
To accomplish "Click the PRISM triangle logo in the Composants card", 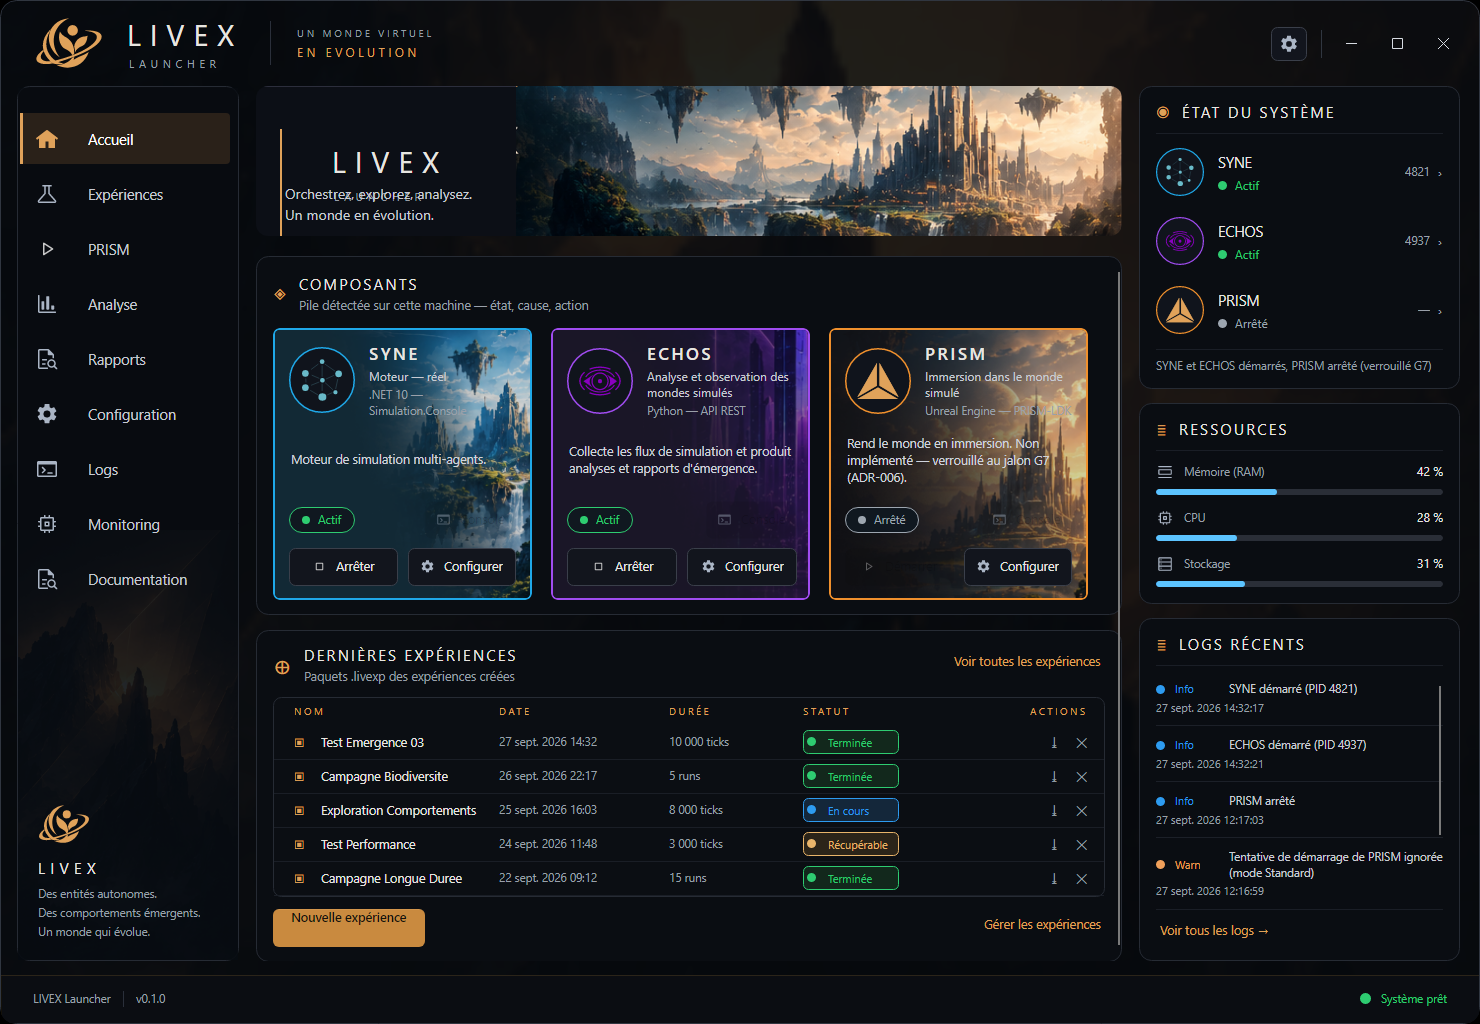I will click(878, 380).
